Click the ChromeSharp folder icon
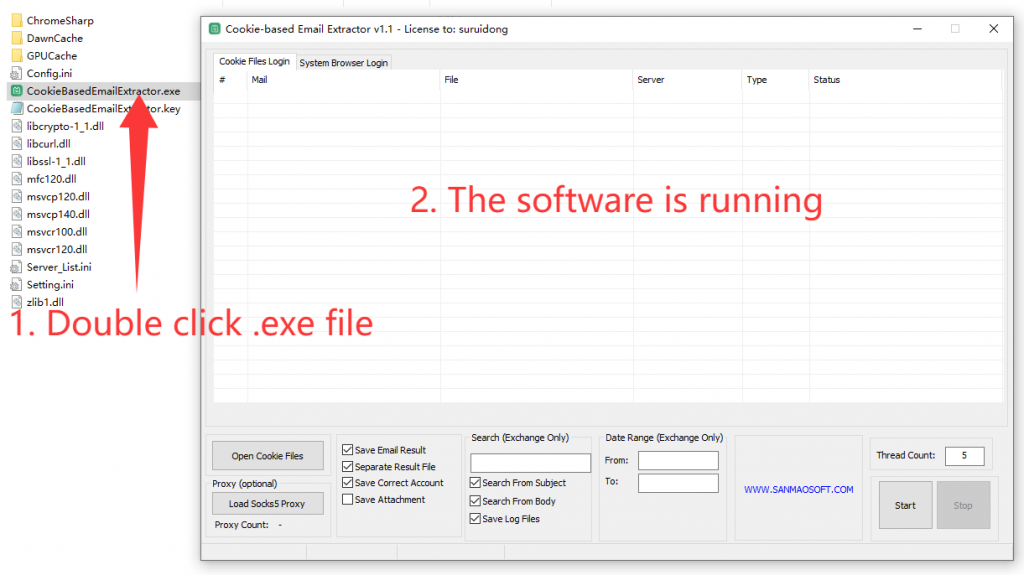Image resolution: width=1024 pixels, height=575 pixels. [16, 20]
